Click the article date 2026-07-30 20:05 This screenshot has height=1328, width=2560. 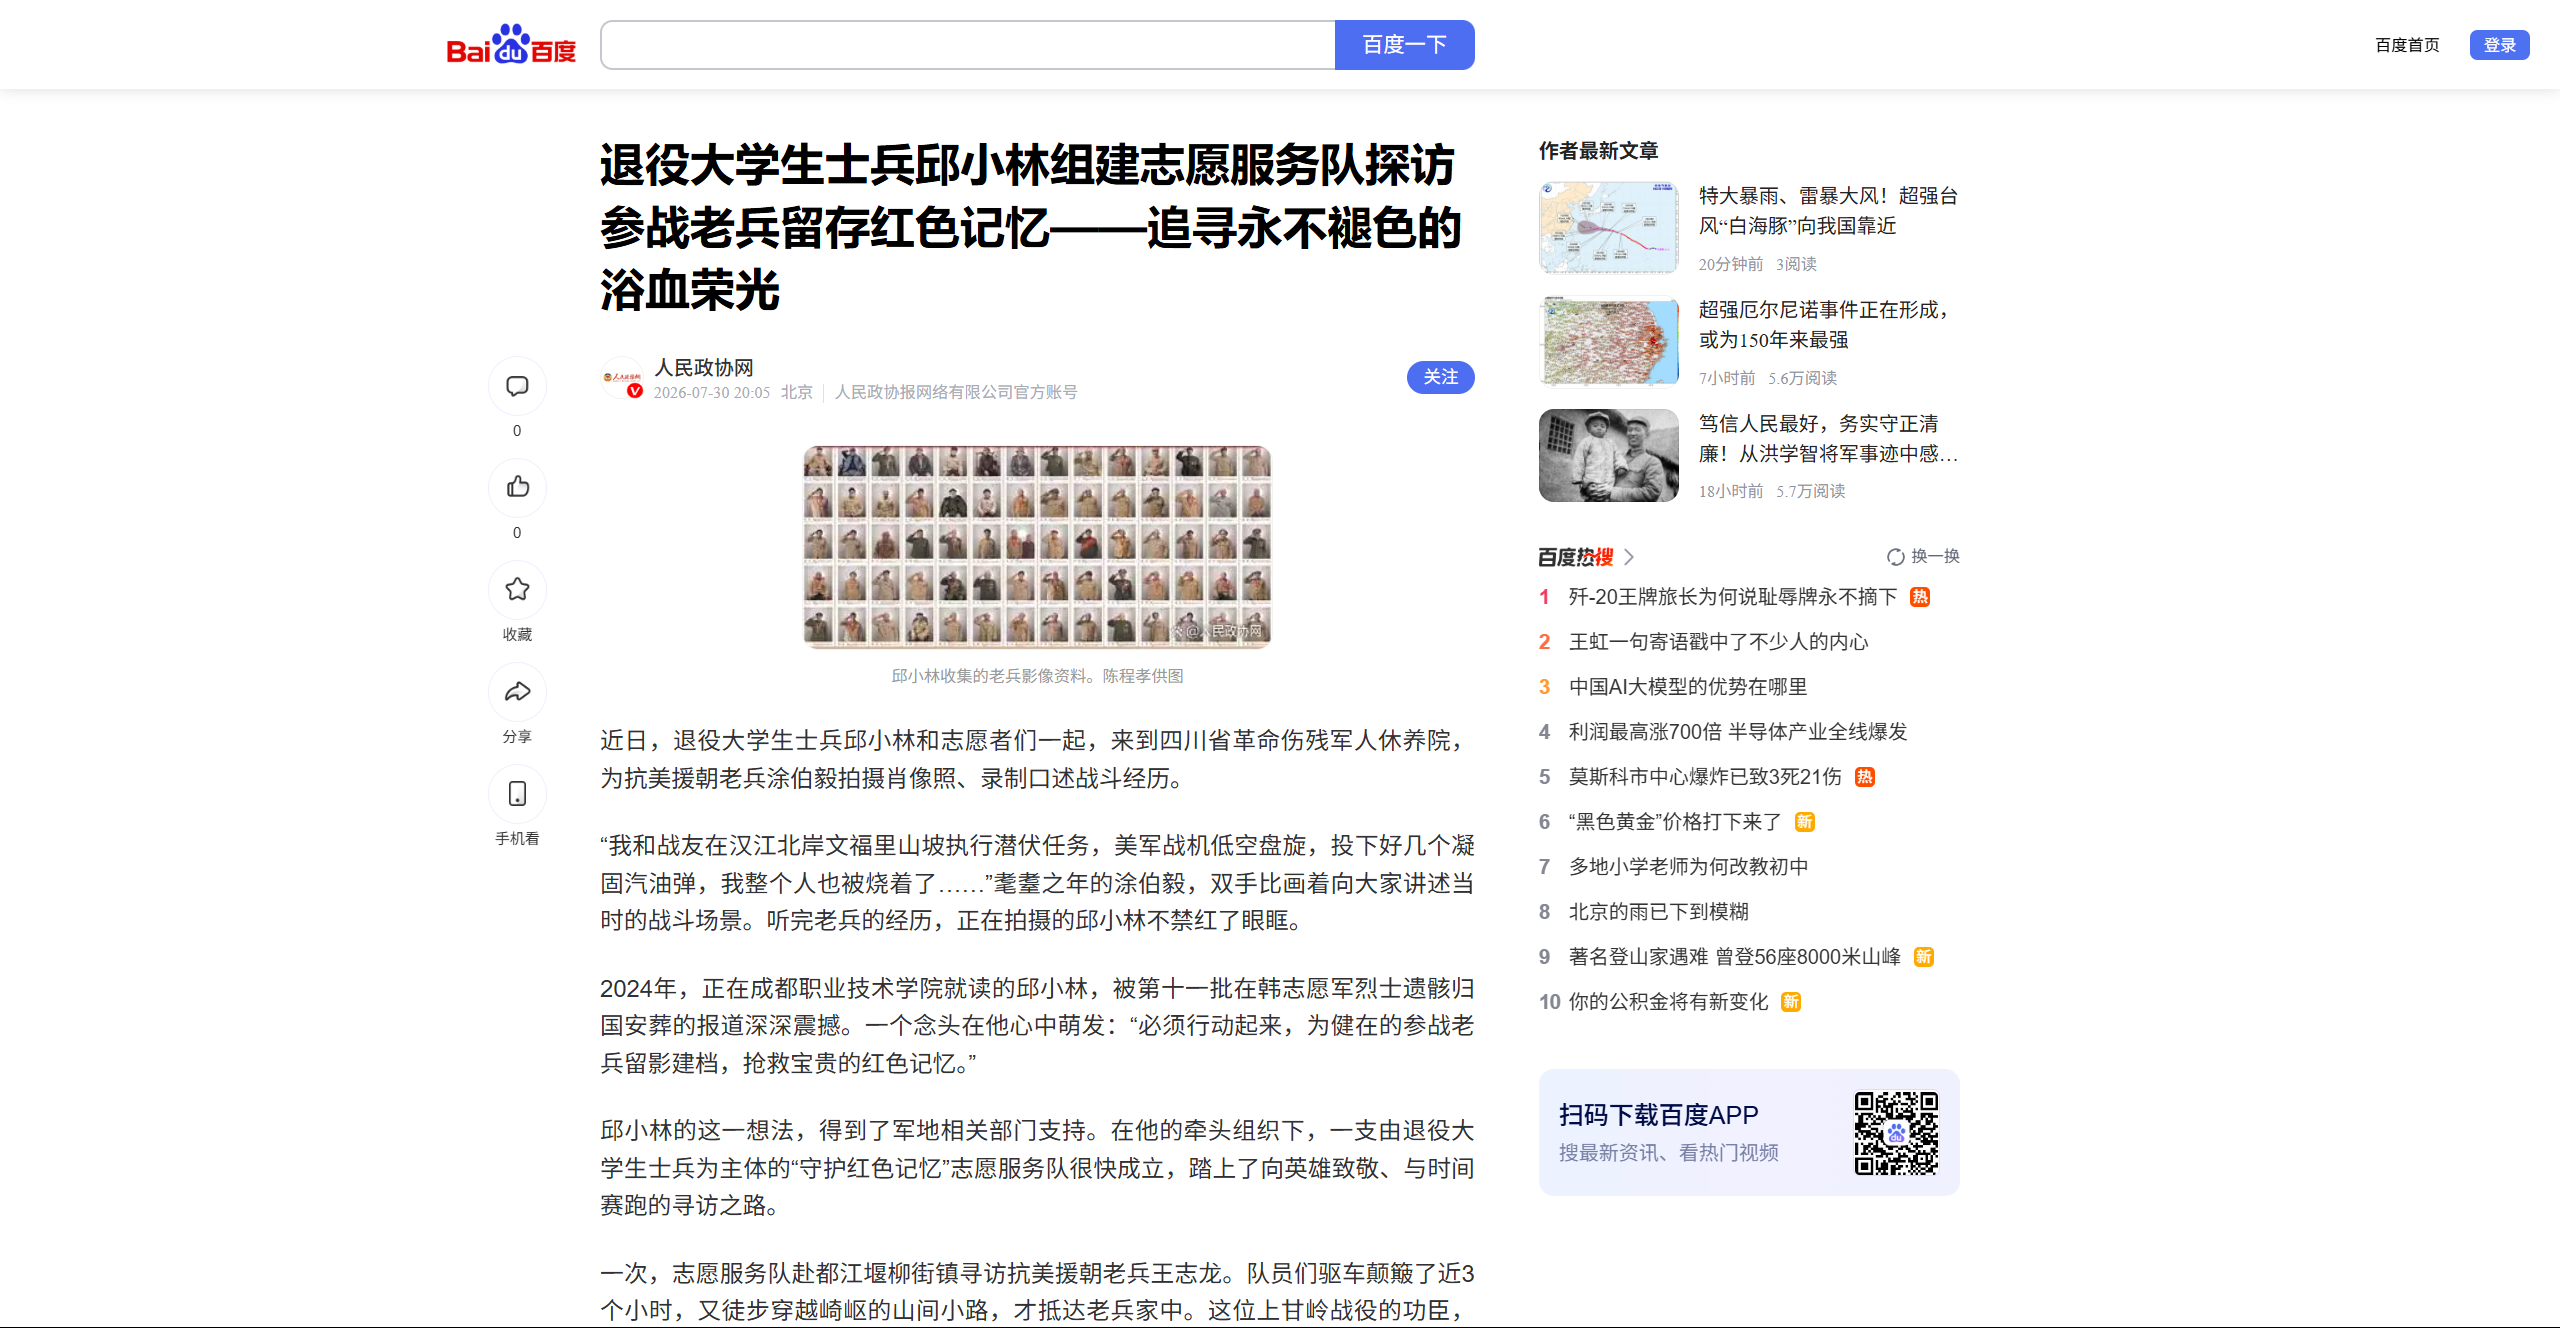coord(712,393)
